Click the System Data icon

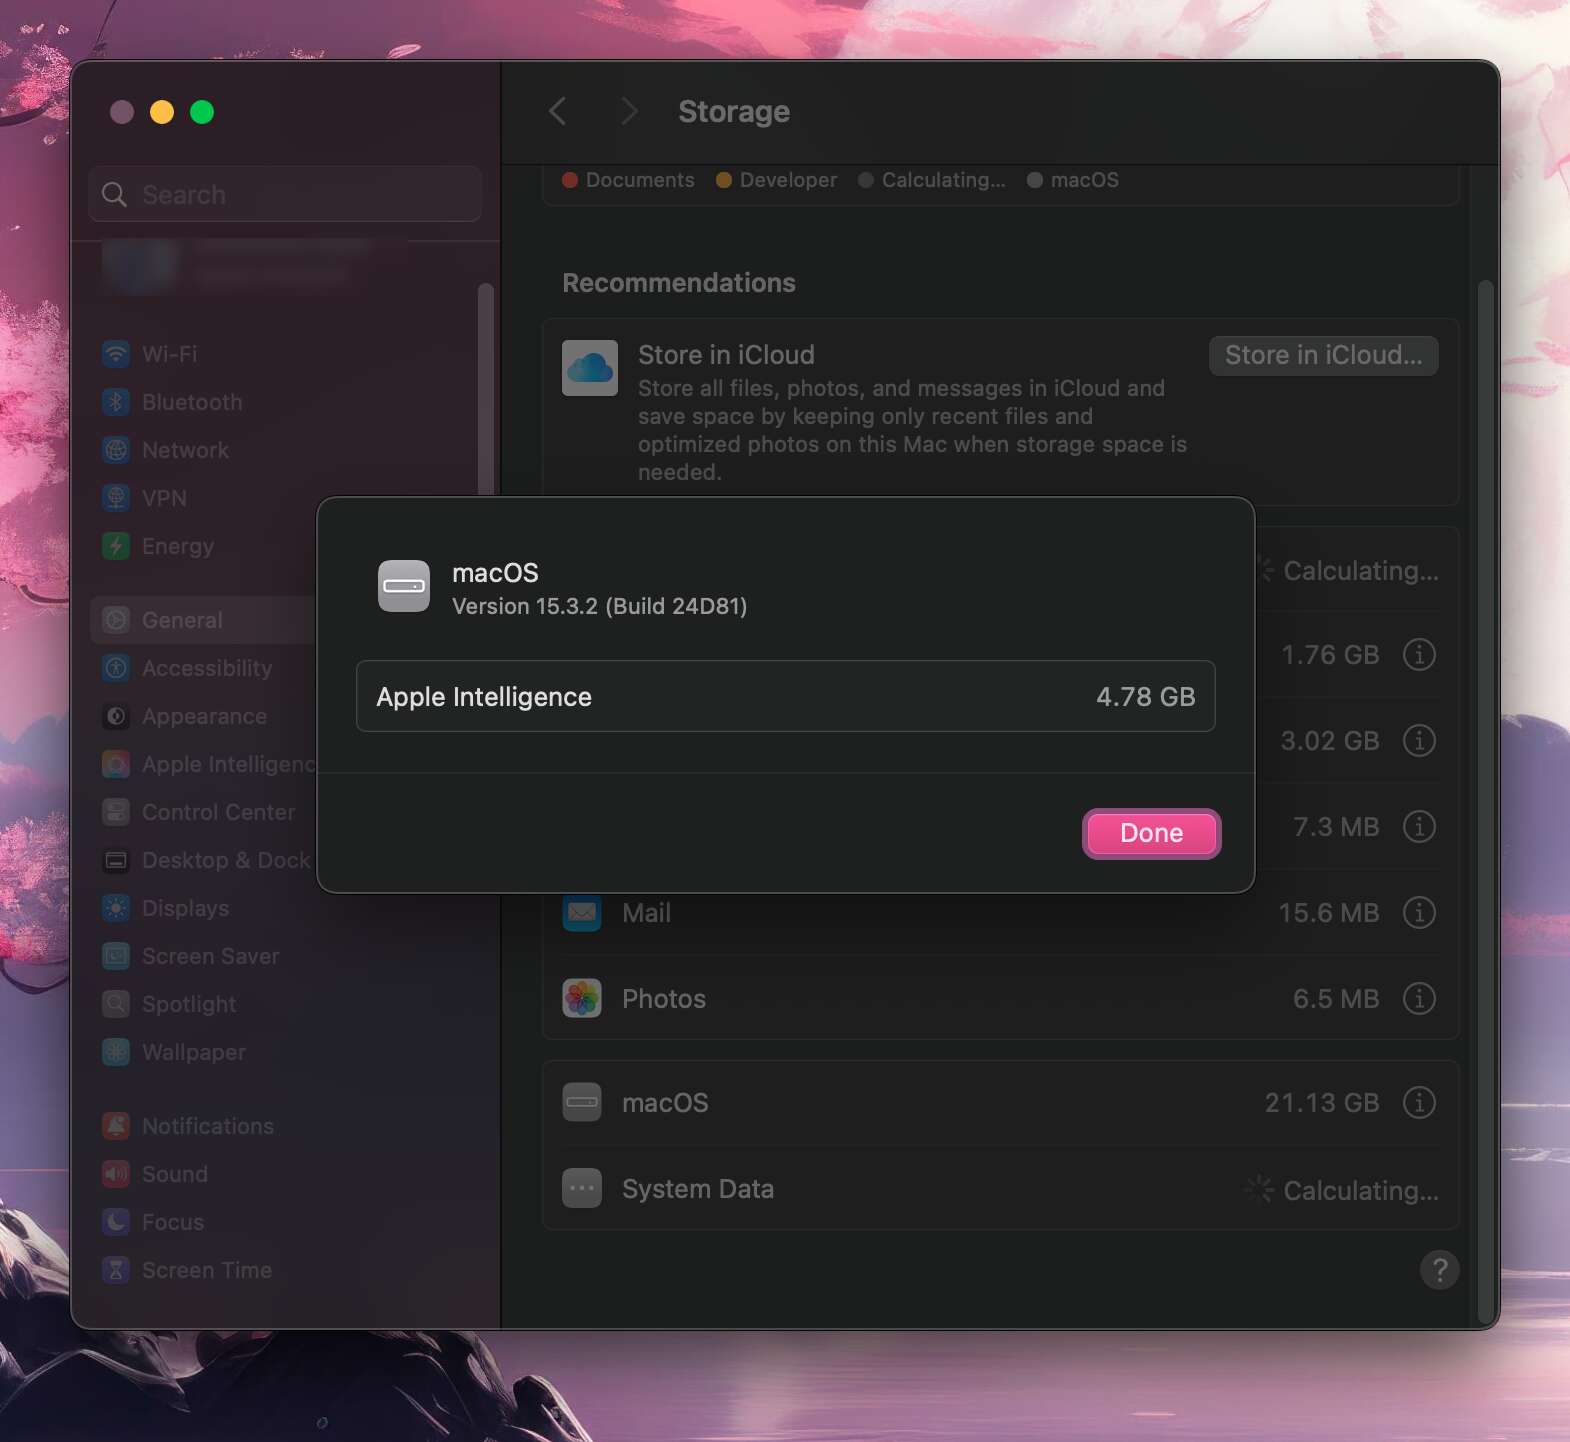(582, 1188)
